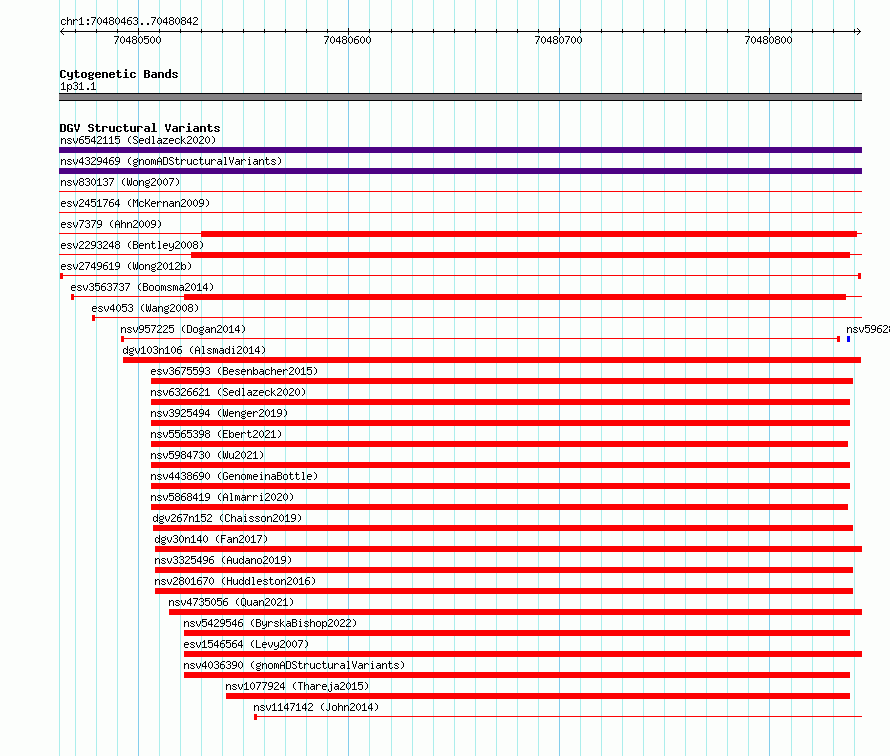Click the ruler's right end arrow
The width and height of the screenshot is (890, 756).
(x=859, y=31)
